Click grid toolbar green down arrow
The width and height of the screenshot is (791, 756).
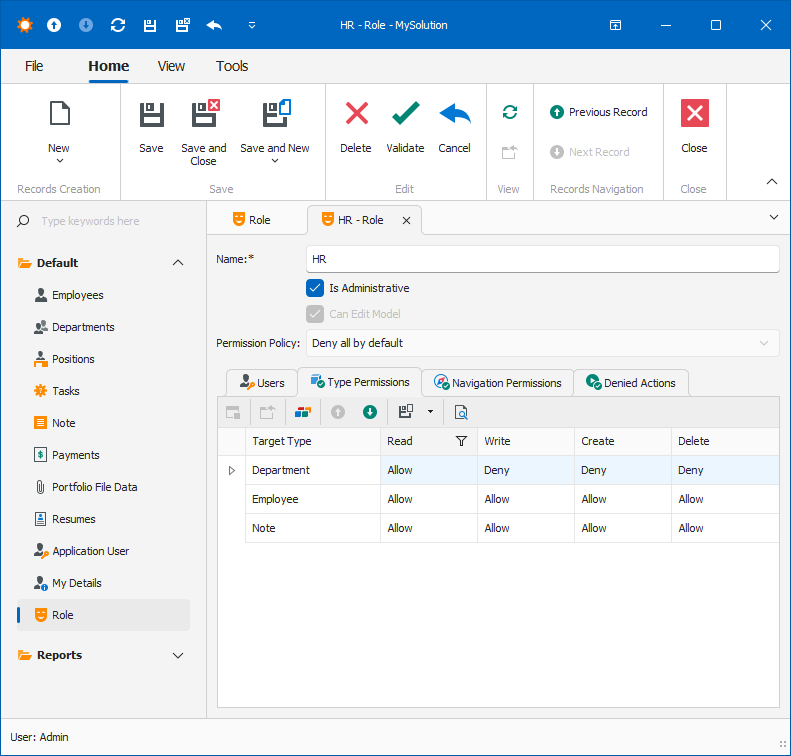(370, 413)
